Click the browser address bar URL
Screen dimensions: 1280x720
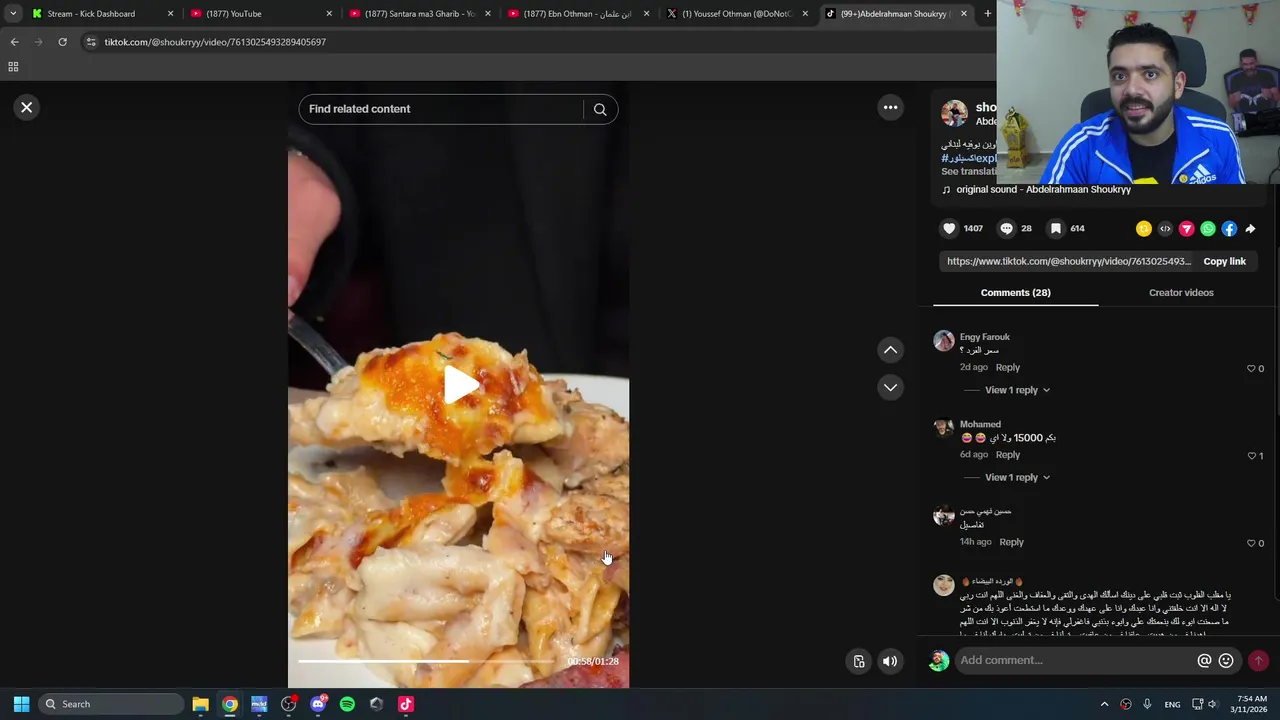click(x=215, y=42)
